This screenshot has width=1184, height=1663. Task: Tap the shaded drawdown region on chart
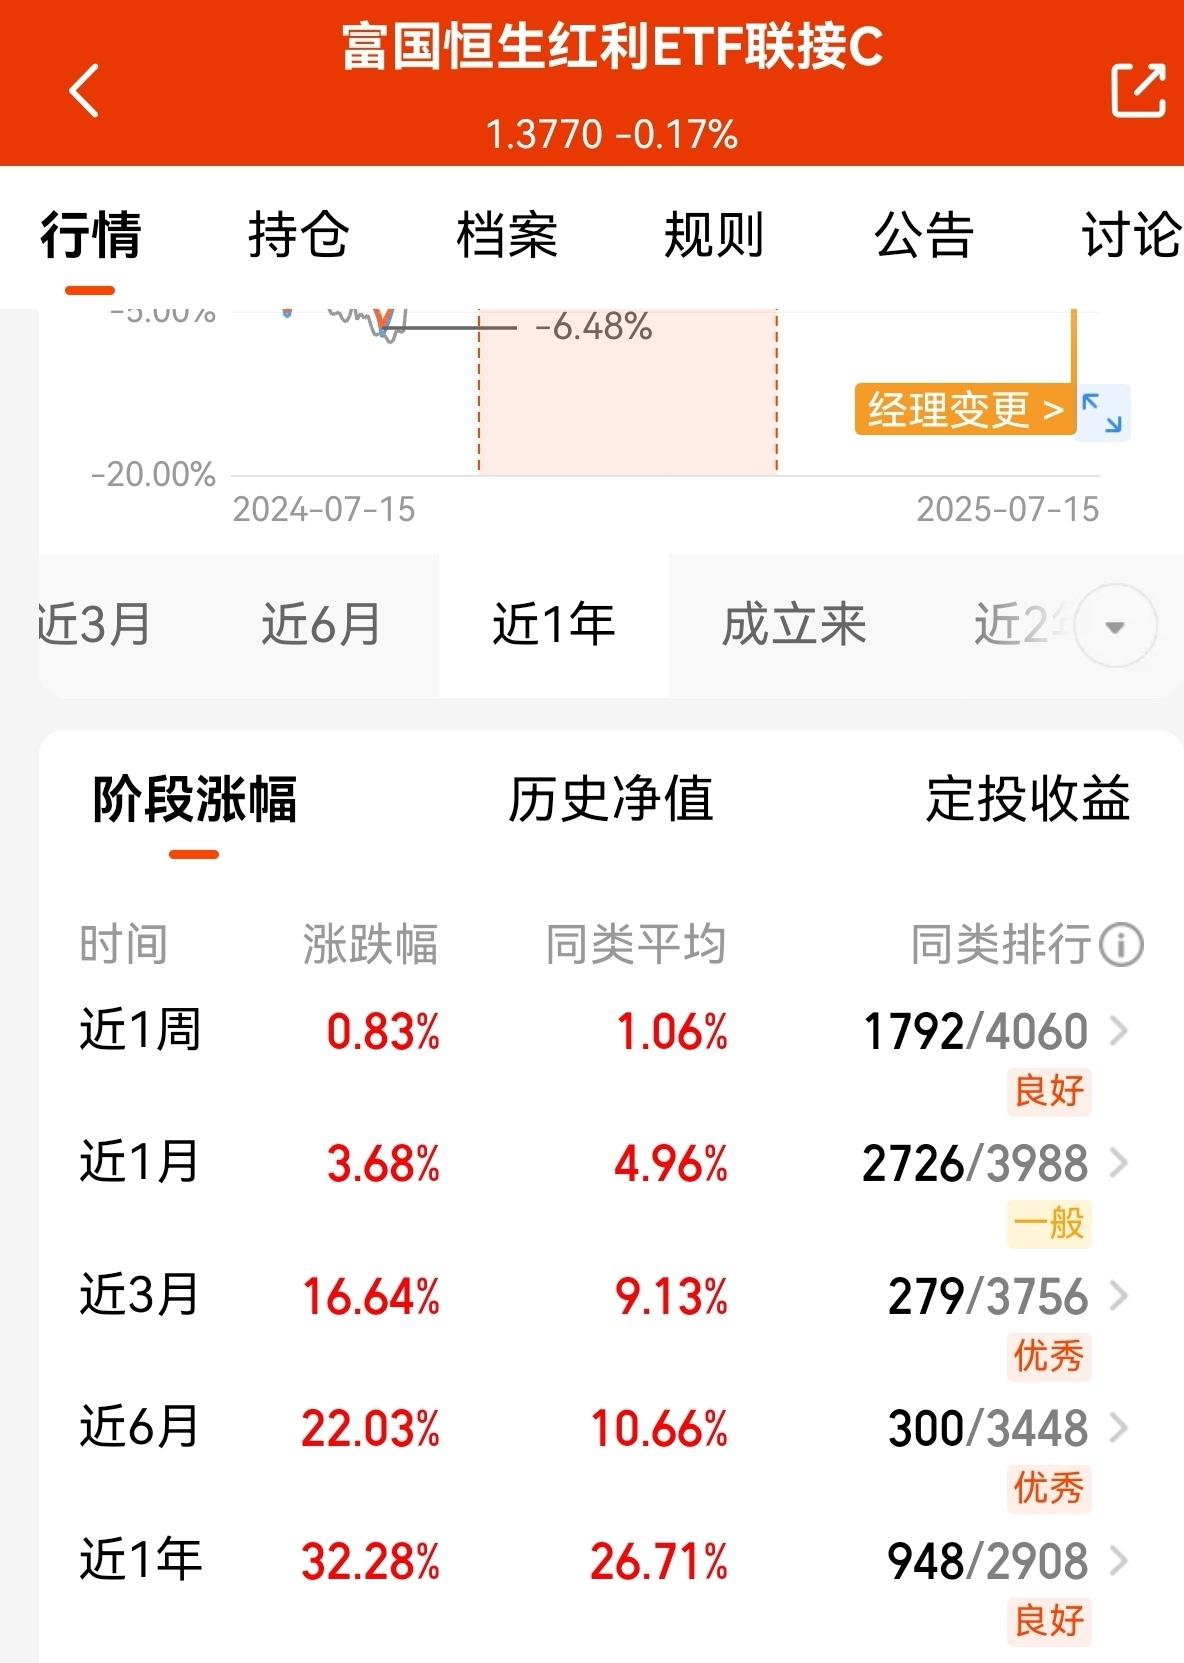pyautogui.click(x=628, y=390)
